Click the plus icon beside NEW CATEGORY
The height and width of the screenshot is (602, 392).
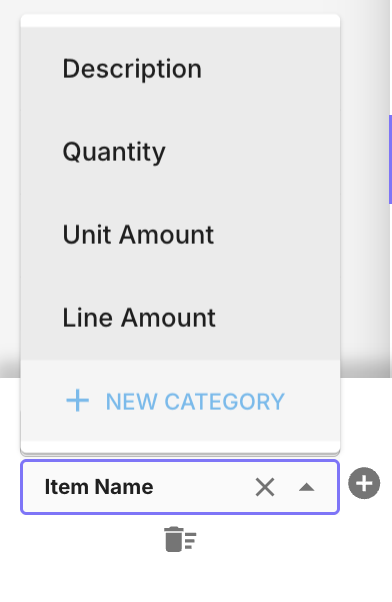(x=78, y=401)
